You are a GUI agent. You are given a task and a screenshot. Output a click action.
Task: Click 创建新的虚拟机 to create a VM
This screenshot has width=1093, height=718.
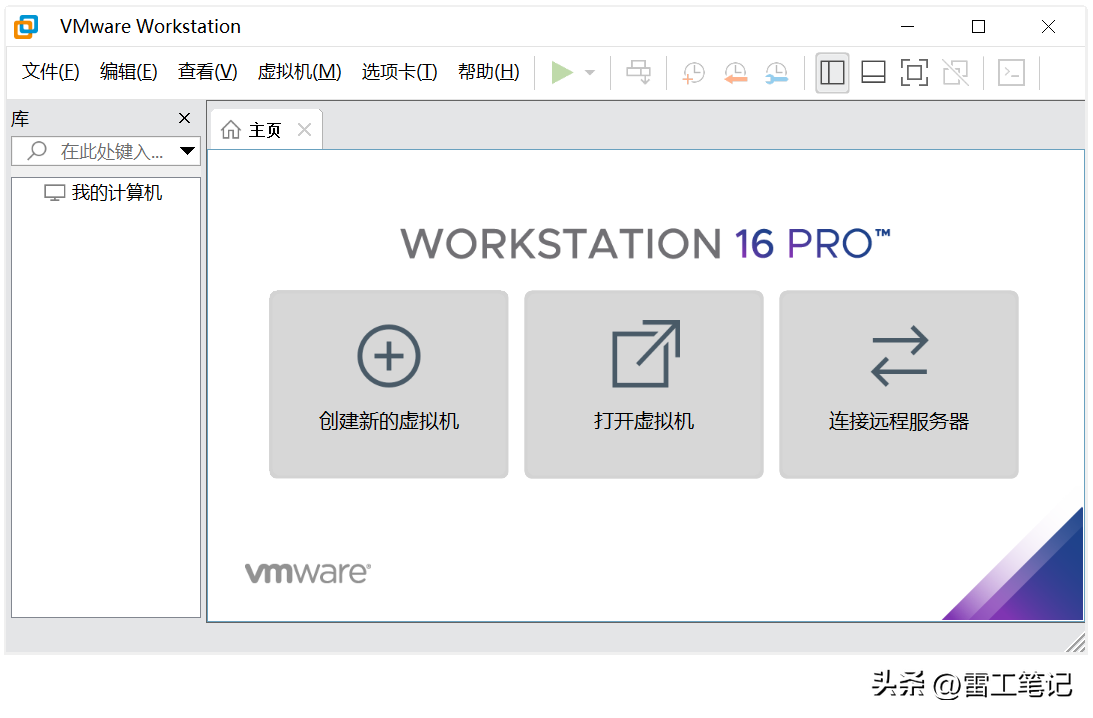(x=388, y=384)
